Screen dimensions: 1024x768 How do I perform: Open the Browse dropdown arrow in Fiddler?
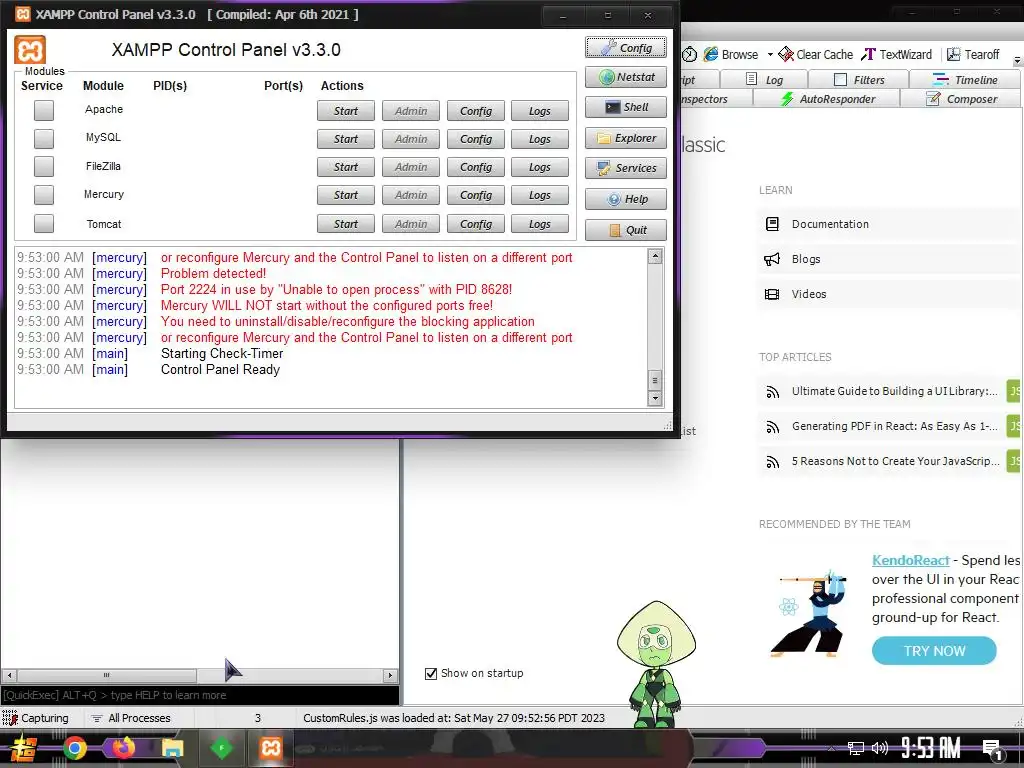pos(770,55)
